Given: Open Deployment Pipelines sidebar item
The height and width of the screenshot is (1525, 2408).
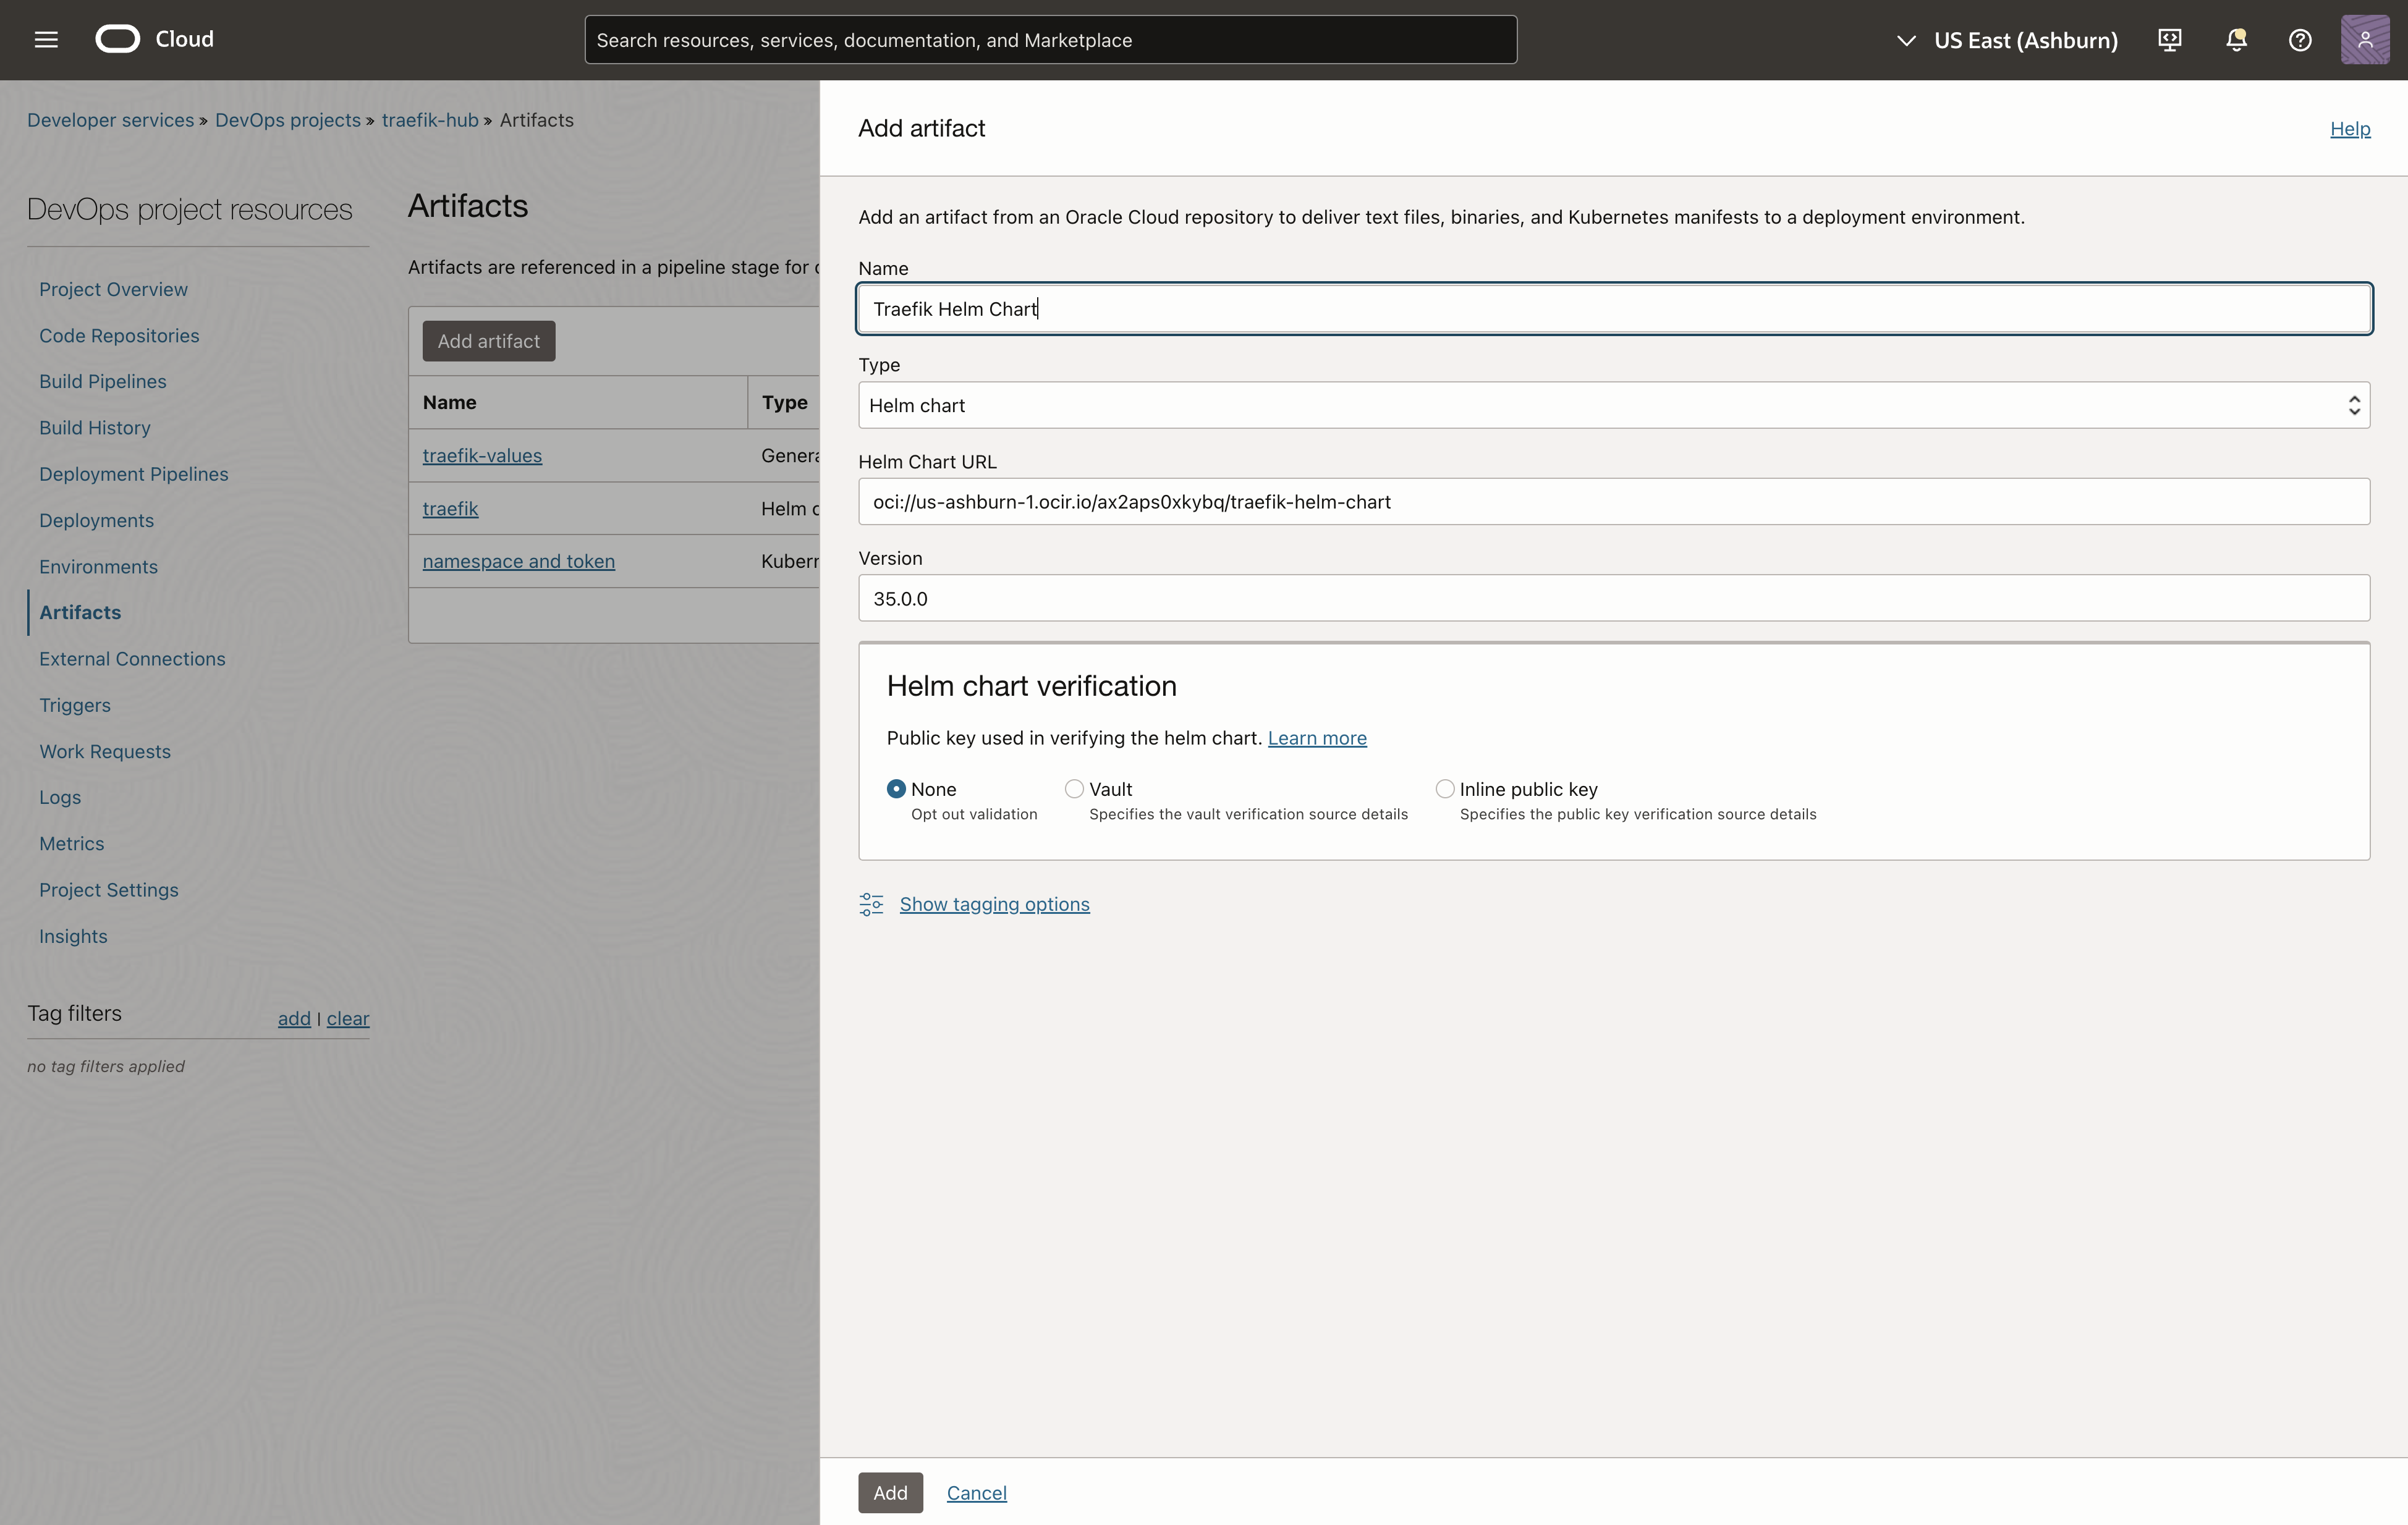Looking at the screenshot, I should (x=134, y=474).
